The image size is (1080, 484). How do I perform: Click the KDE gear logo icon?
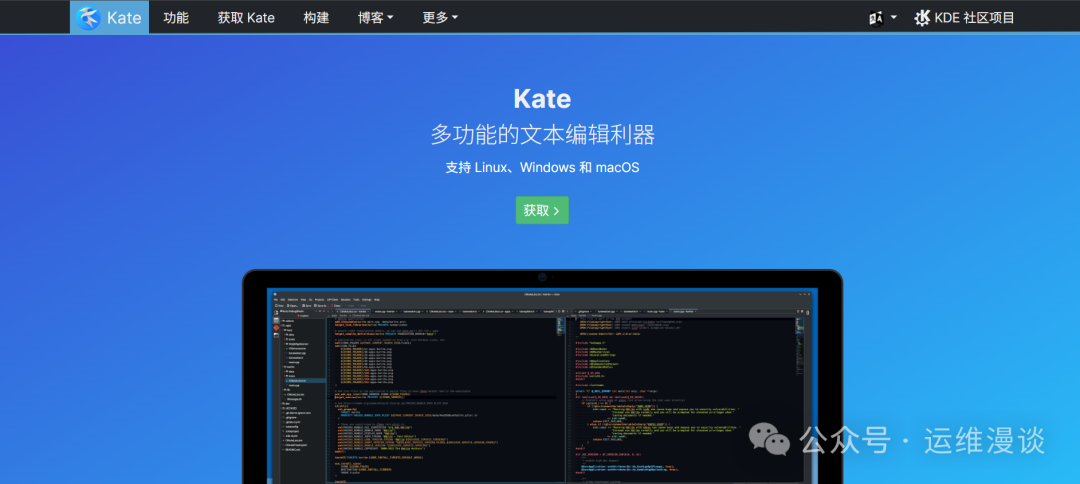[922, 17]
